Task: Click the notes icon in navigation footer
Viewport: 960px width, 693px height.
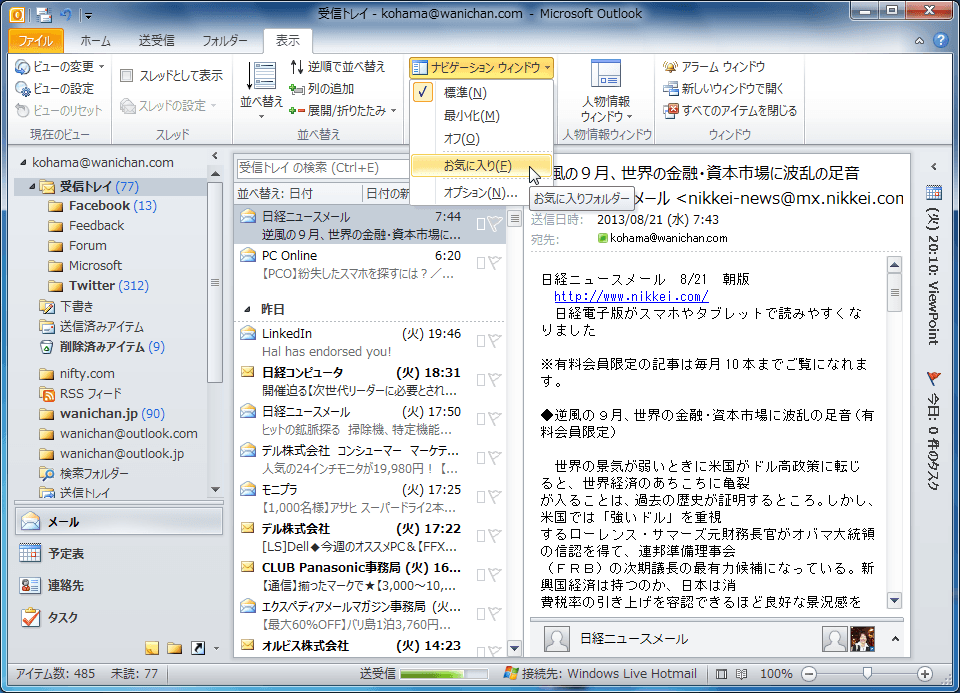Action: 152,648
